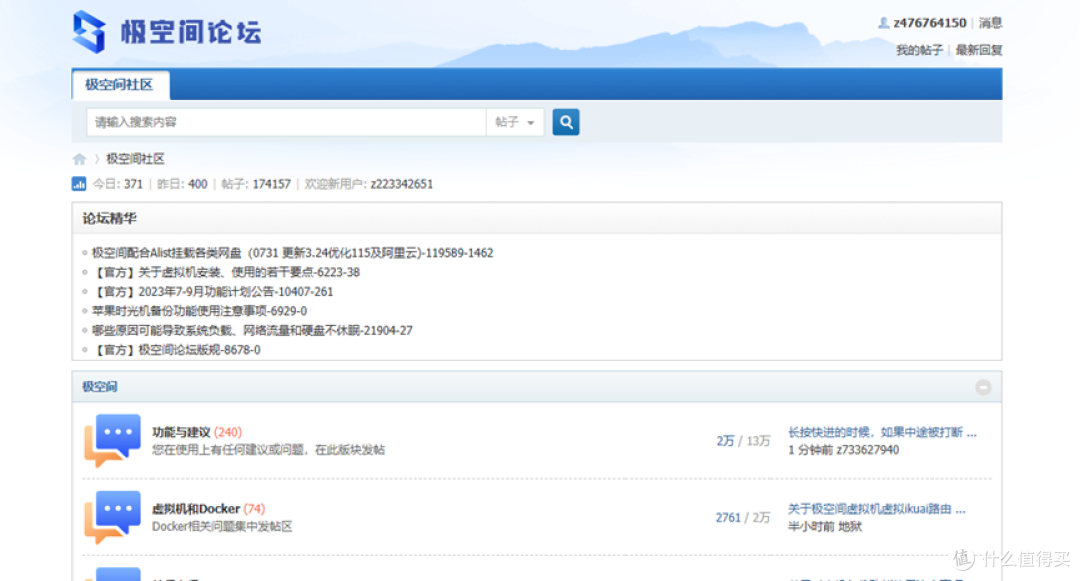
Task: Open user z733627940 profile link
Action: 868,450
